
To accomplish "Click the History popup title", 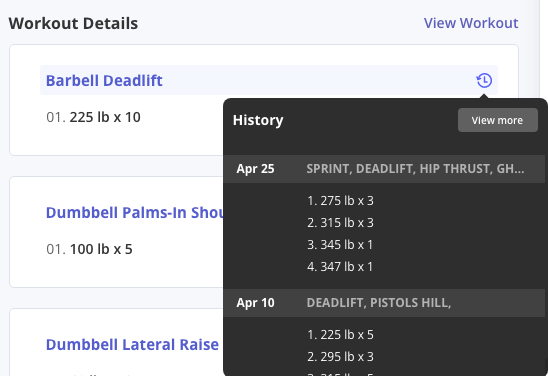I will 258,120.
